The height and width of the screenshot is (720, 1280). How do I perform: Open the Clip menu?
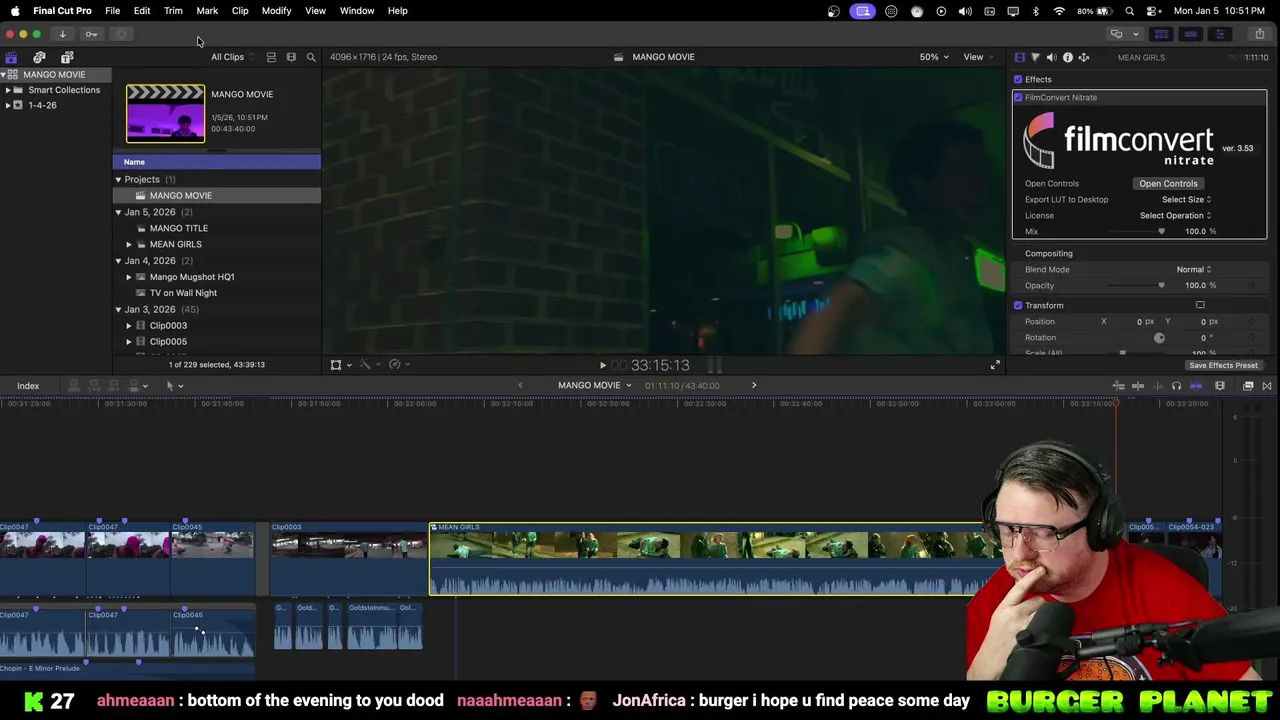point(240,11)
